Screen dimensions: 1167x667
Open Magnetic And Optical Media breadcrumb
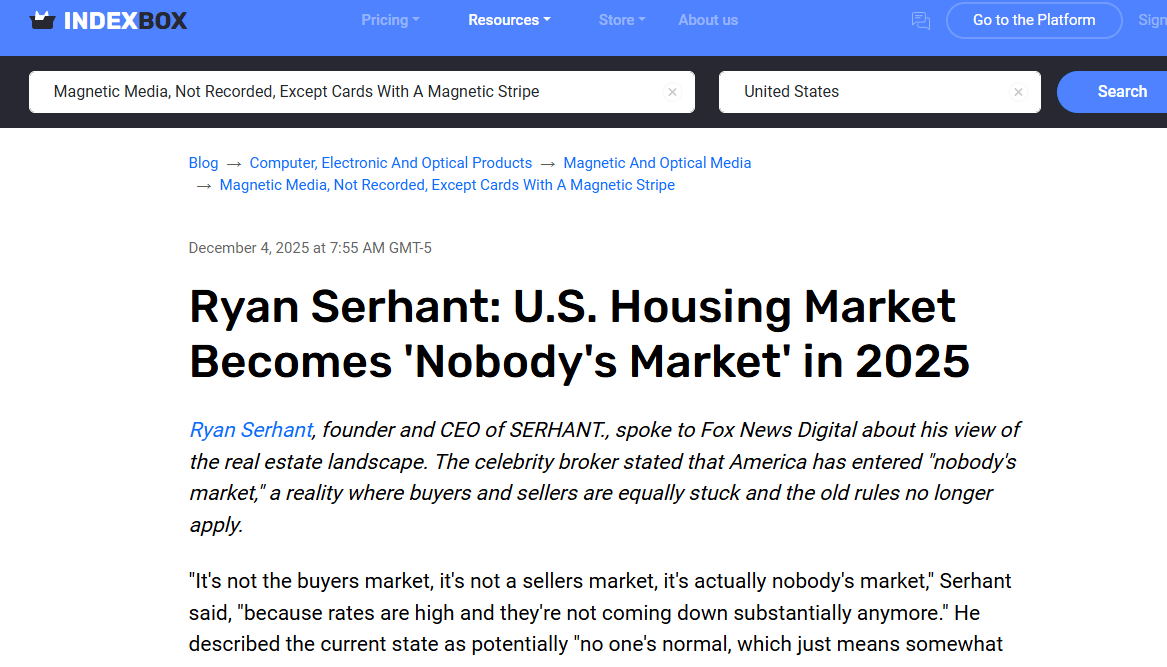tap(657, 163)
